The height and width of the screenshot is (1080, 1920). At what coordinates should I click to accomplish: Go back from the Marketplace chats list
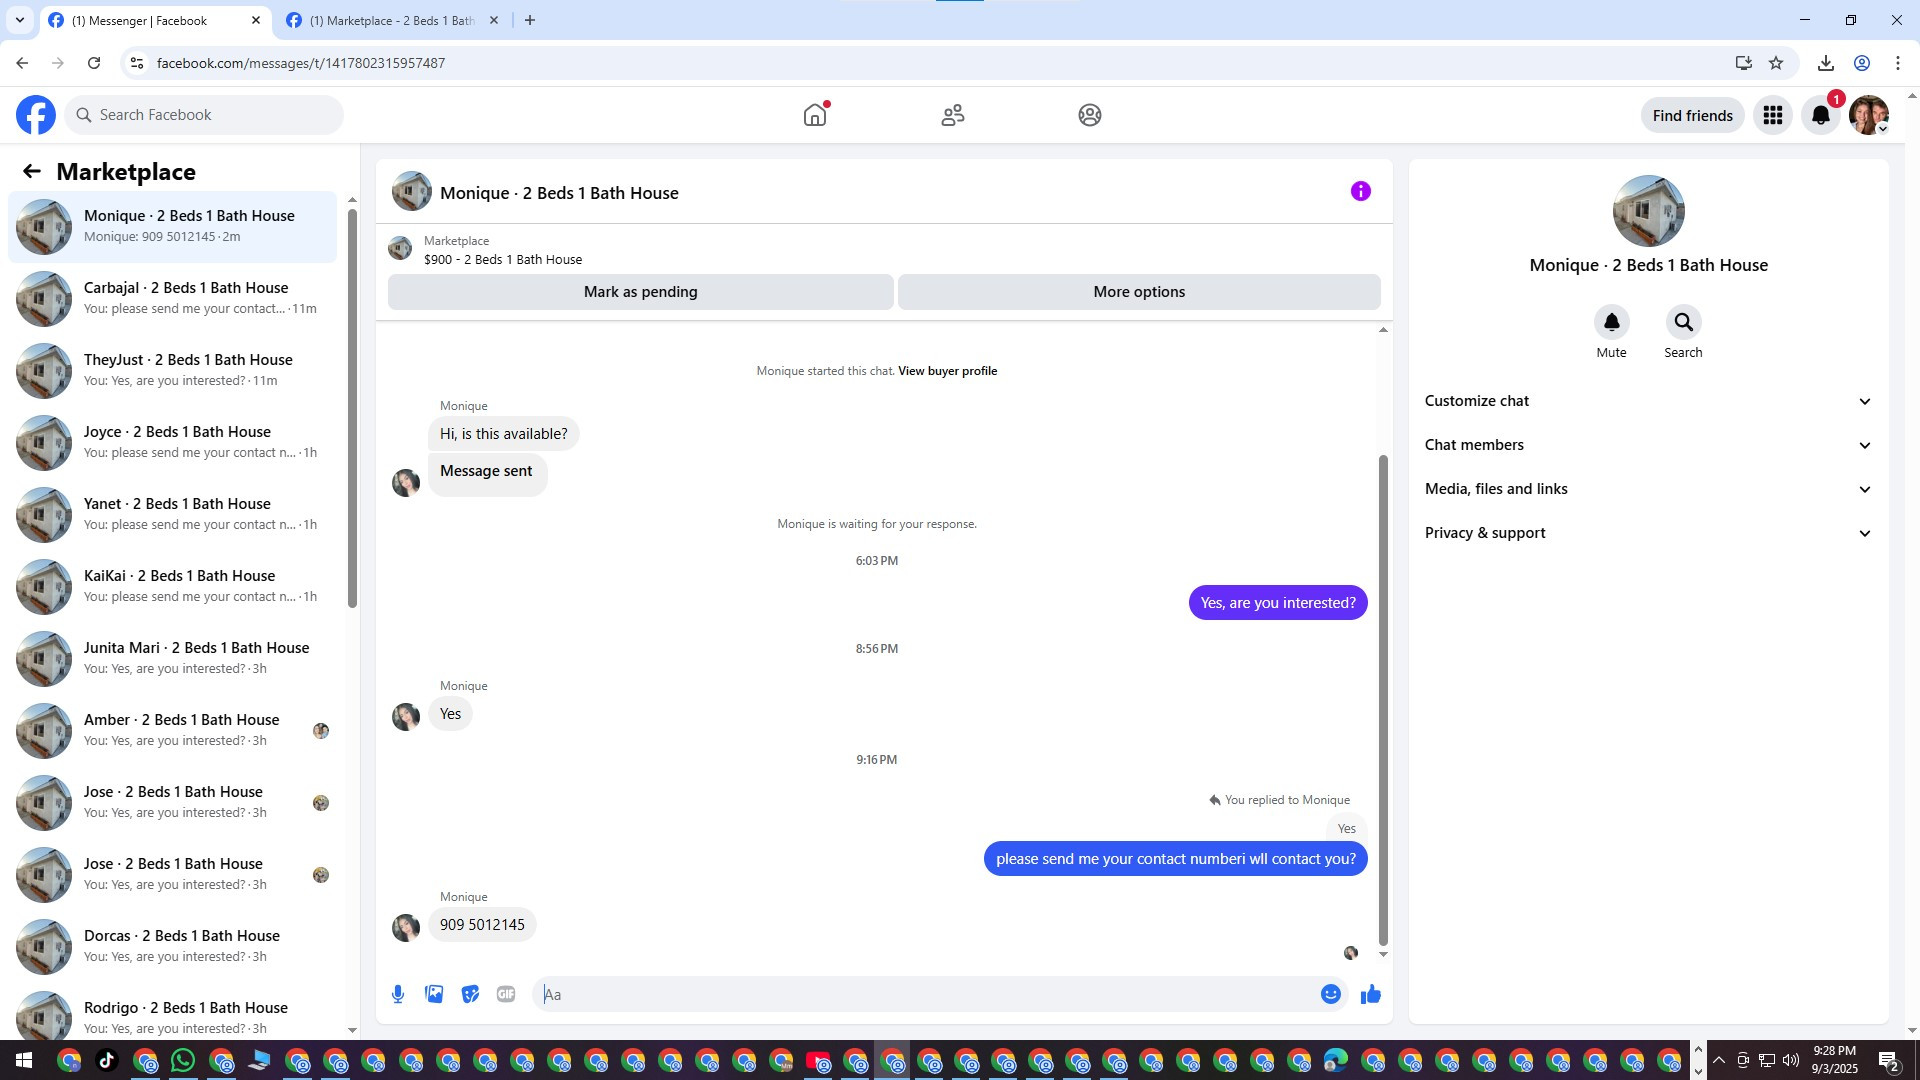[32, 172]
